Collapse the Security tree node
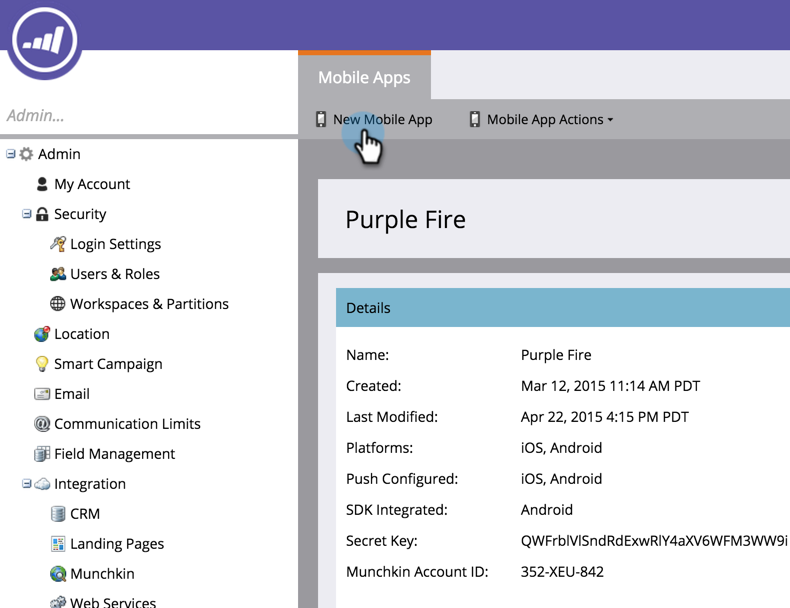Screen dimensions: 790x608 click(27, 214)
